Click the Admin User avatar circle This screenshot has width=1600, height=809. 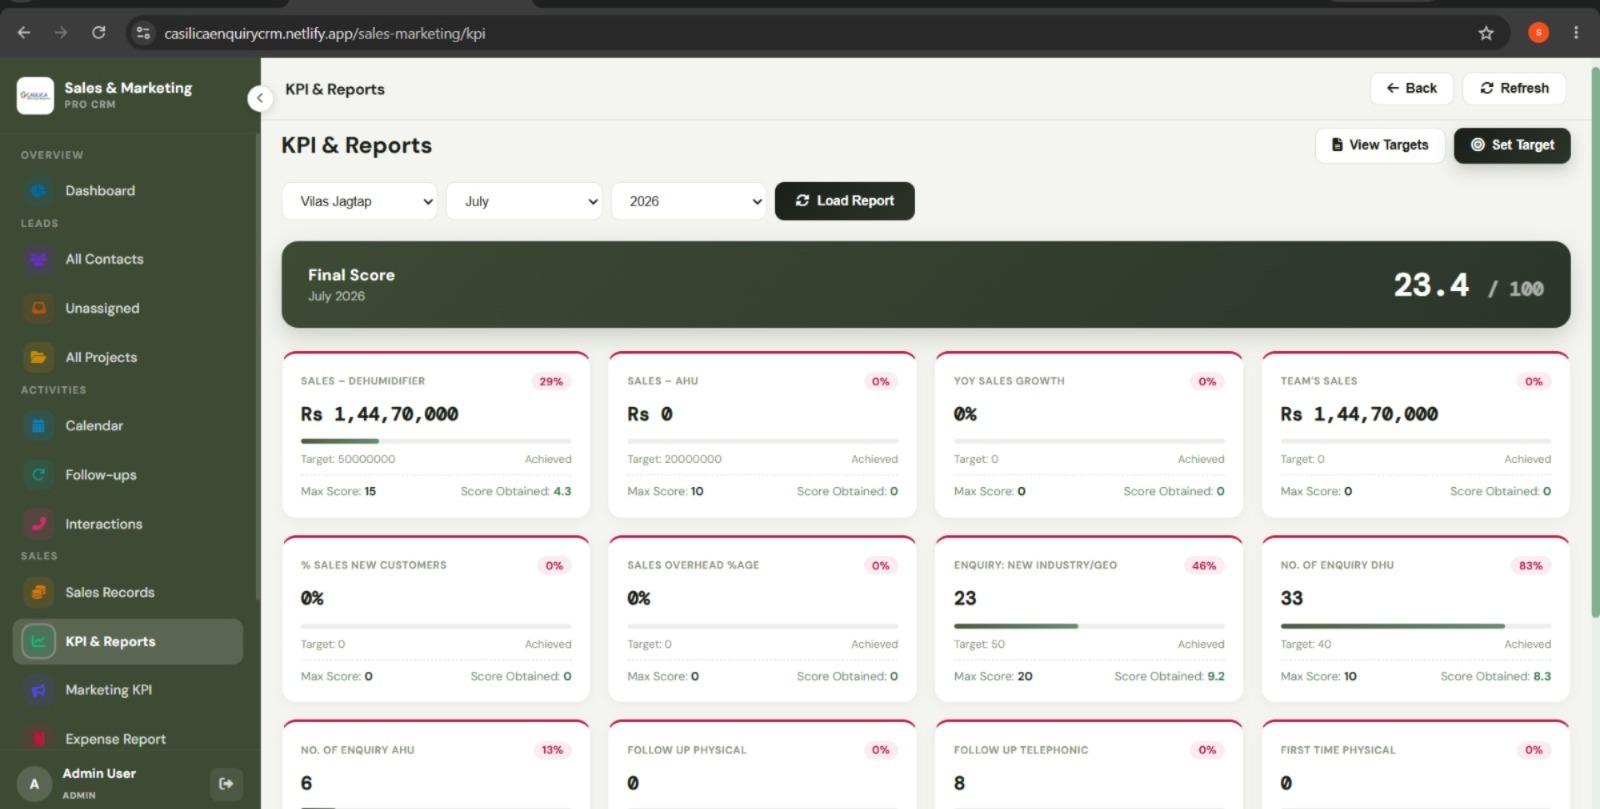tap(34, 783)
